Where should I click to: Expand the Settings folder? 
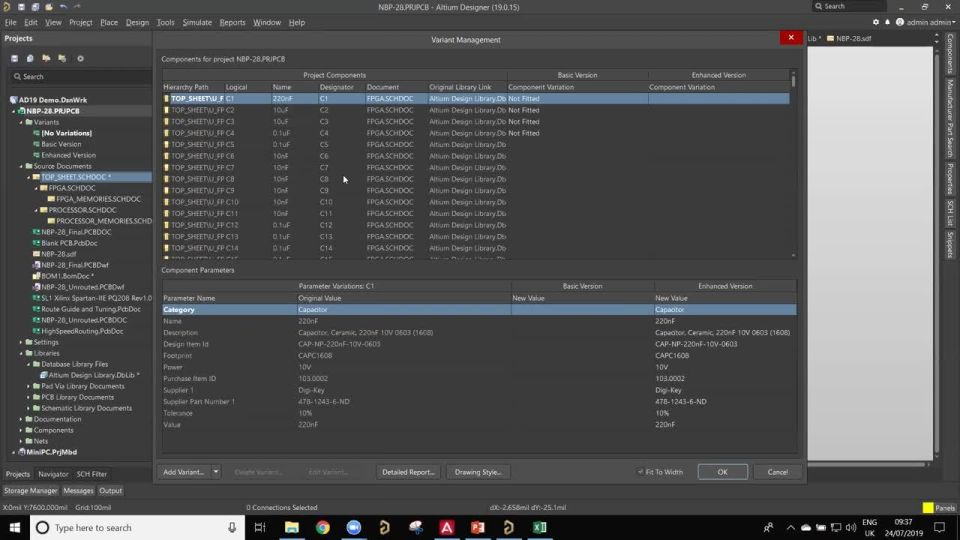(21, 342)
